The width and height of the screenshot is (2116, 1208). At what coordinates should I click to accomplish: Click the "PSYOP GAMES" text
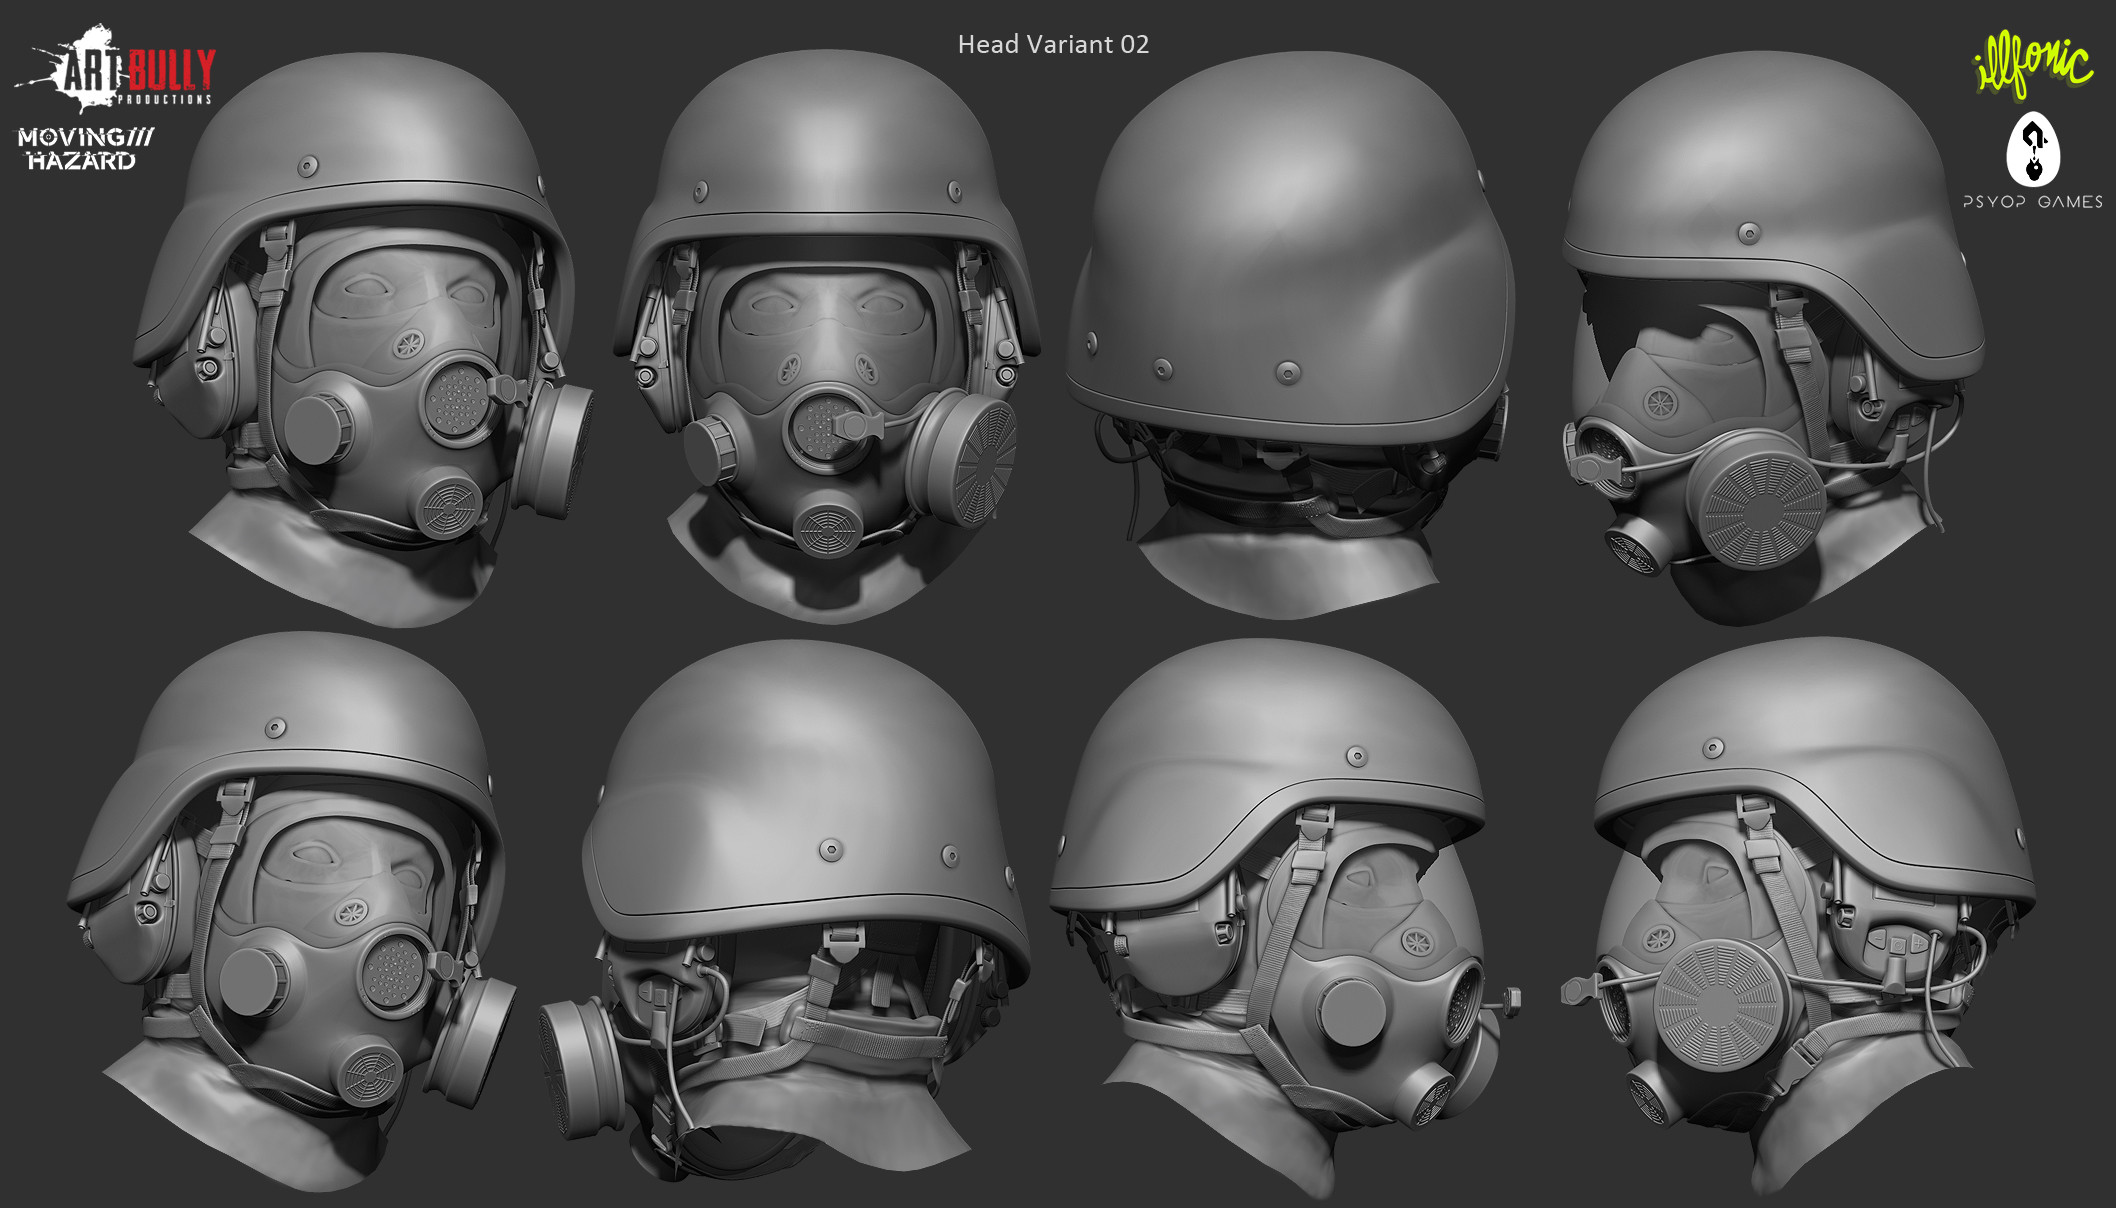pyautogui.click(x=2033, y=202)
